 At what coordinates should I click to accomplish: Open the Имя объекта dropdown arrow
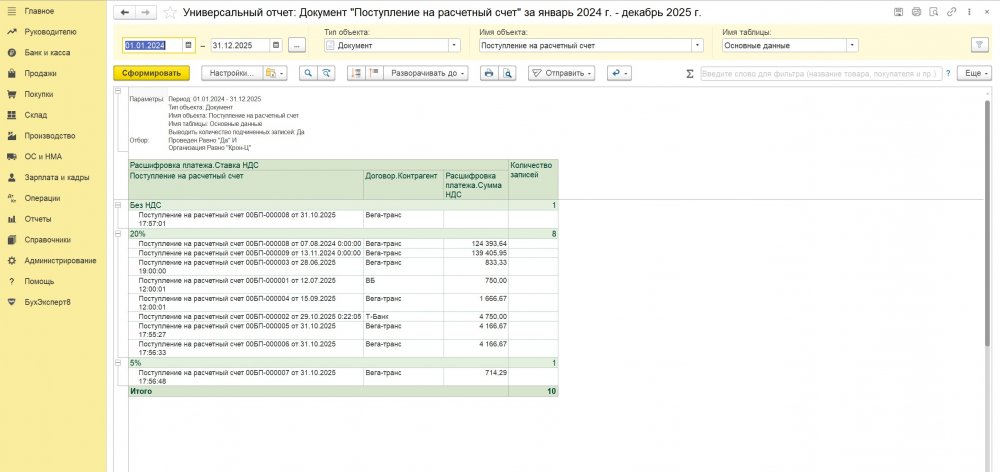point(697,45)
